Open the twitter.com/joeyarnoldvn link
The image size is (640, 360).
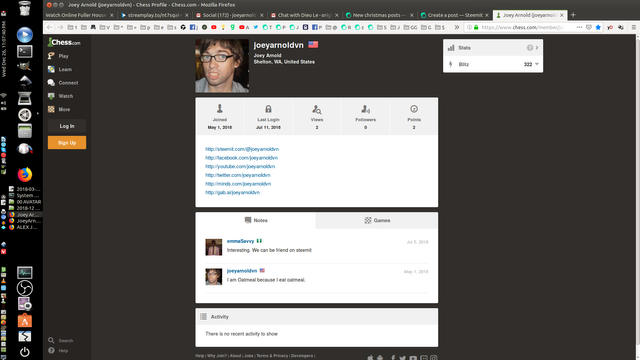click(x=238, y=175)
